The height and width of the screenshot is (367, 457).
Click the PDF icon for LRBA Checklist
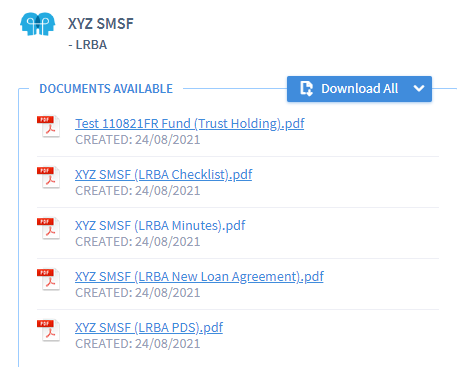[x=49, y=177]
